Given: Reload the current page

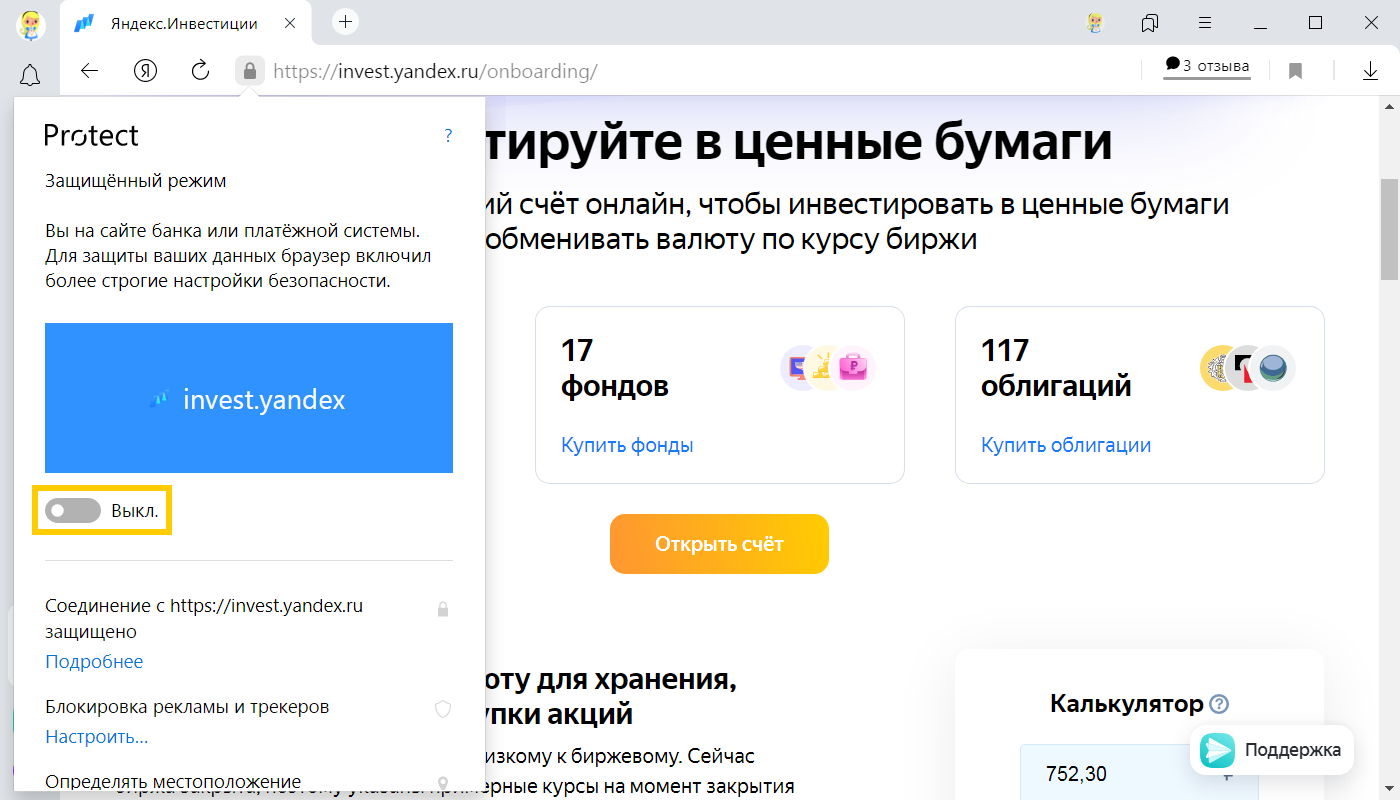Looking at the screenshot, I should pyautogui.click(x=200, y=71).
